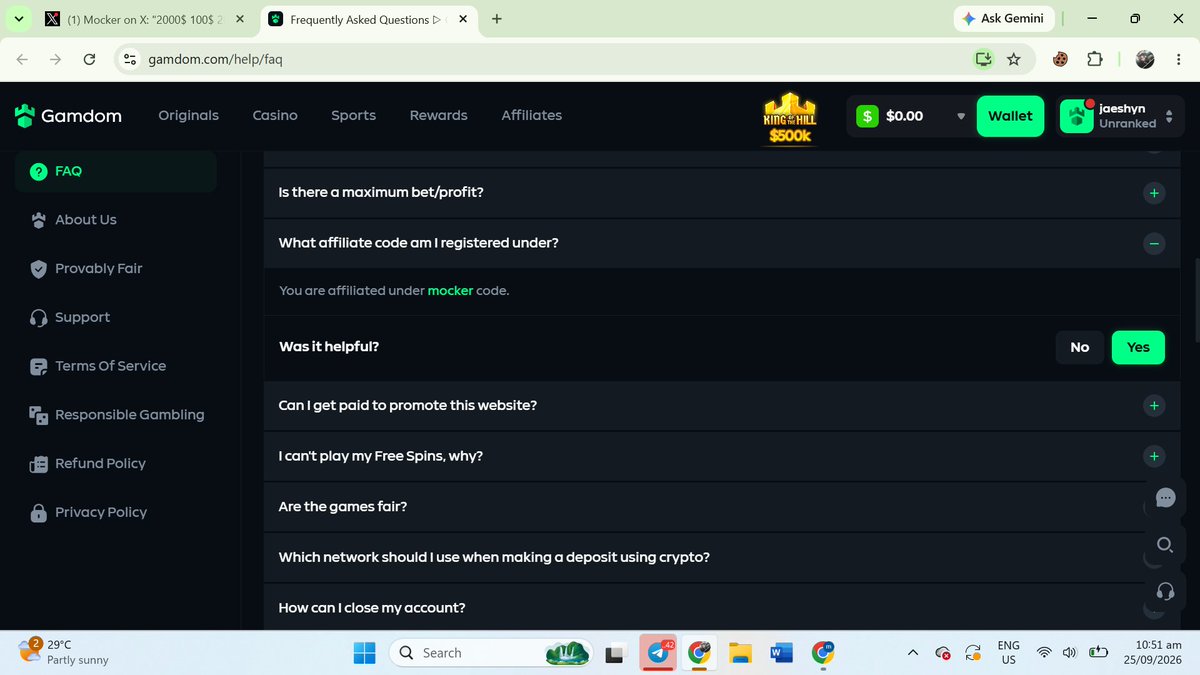Open the live chat bubble icon
This screenshot has width=1200, height=675.
tap(1164, 497)
